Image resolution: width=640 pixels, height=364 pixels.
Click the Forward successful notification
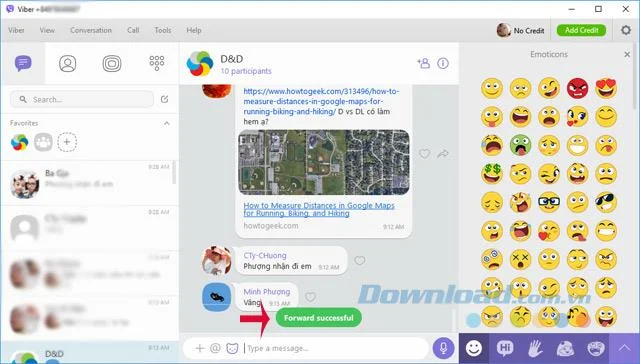319,317
